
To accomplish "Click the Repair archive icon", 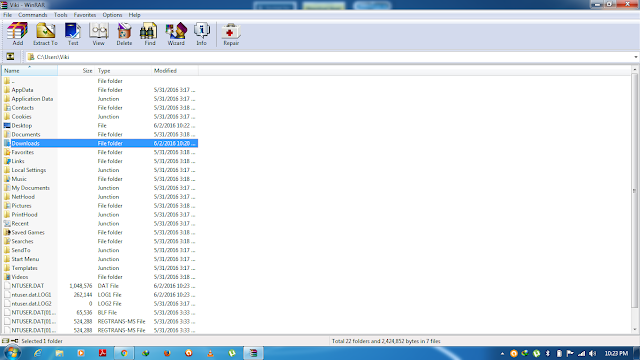I will pyautogui.click(x=231, y=34).
